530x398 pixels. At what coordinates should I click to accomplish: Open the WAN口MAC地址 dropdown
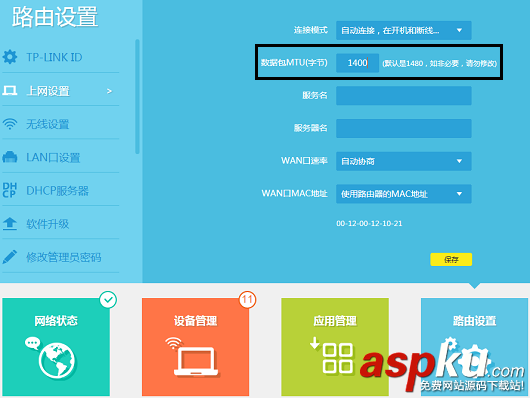coord(404,194)
